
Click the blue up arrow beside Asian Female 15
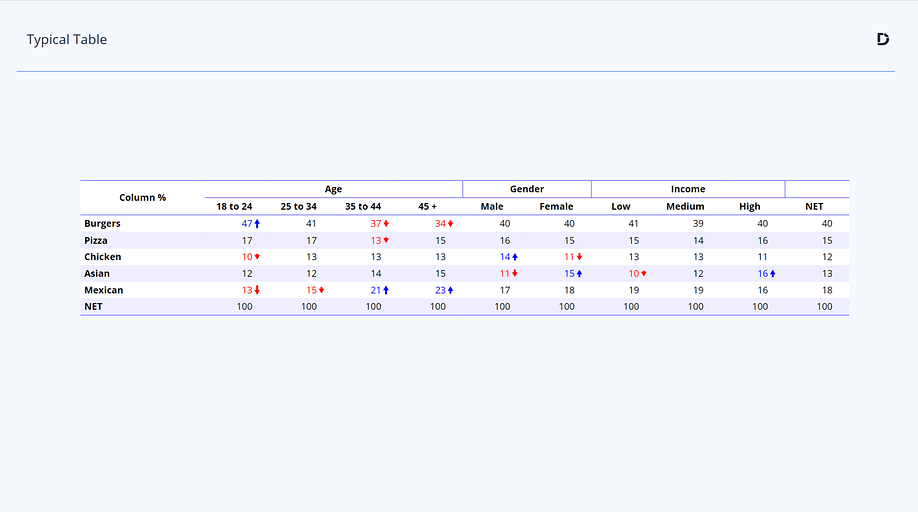(x=580, y=273)
